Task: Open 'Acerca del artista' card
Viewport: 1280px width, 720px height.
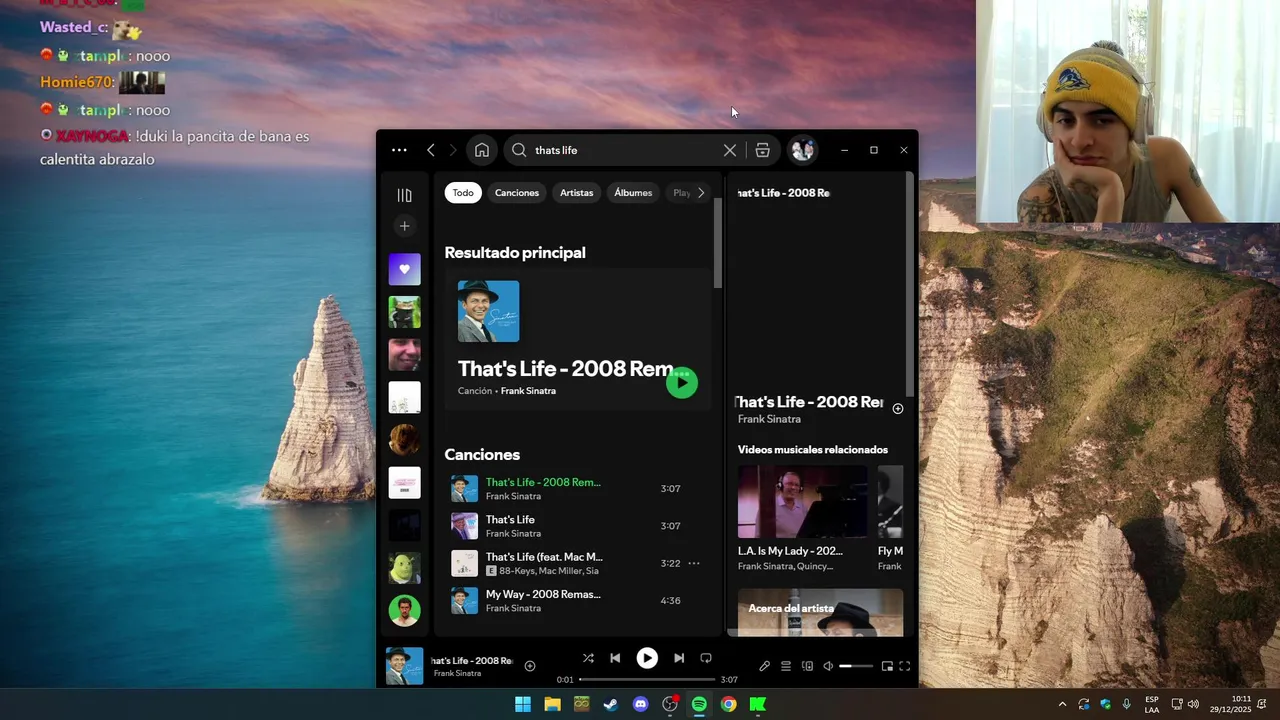Action: pos(820,613)
